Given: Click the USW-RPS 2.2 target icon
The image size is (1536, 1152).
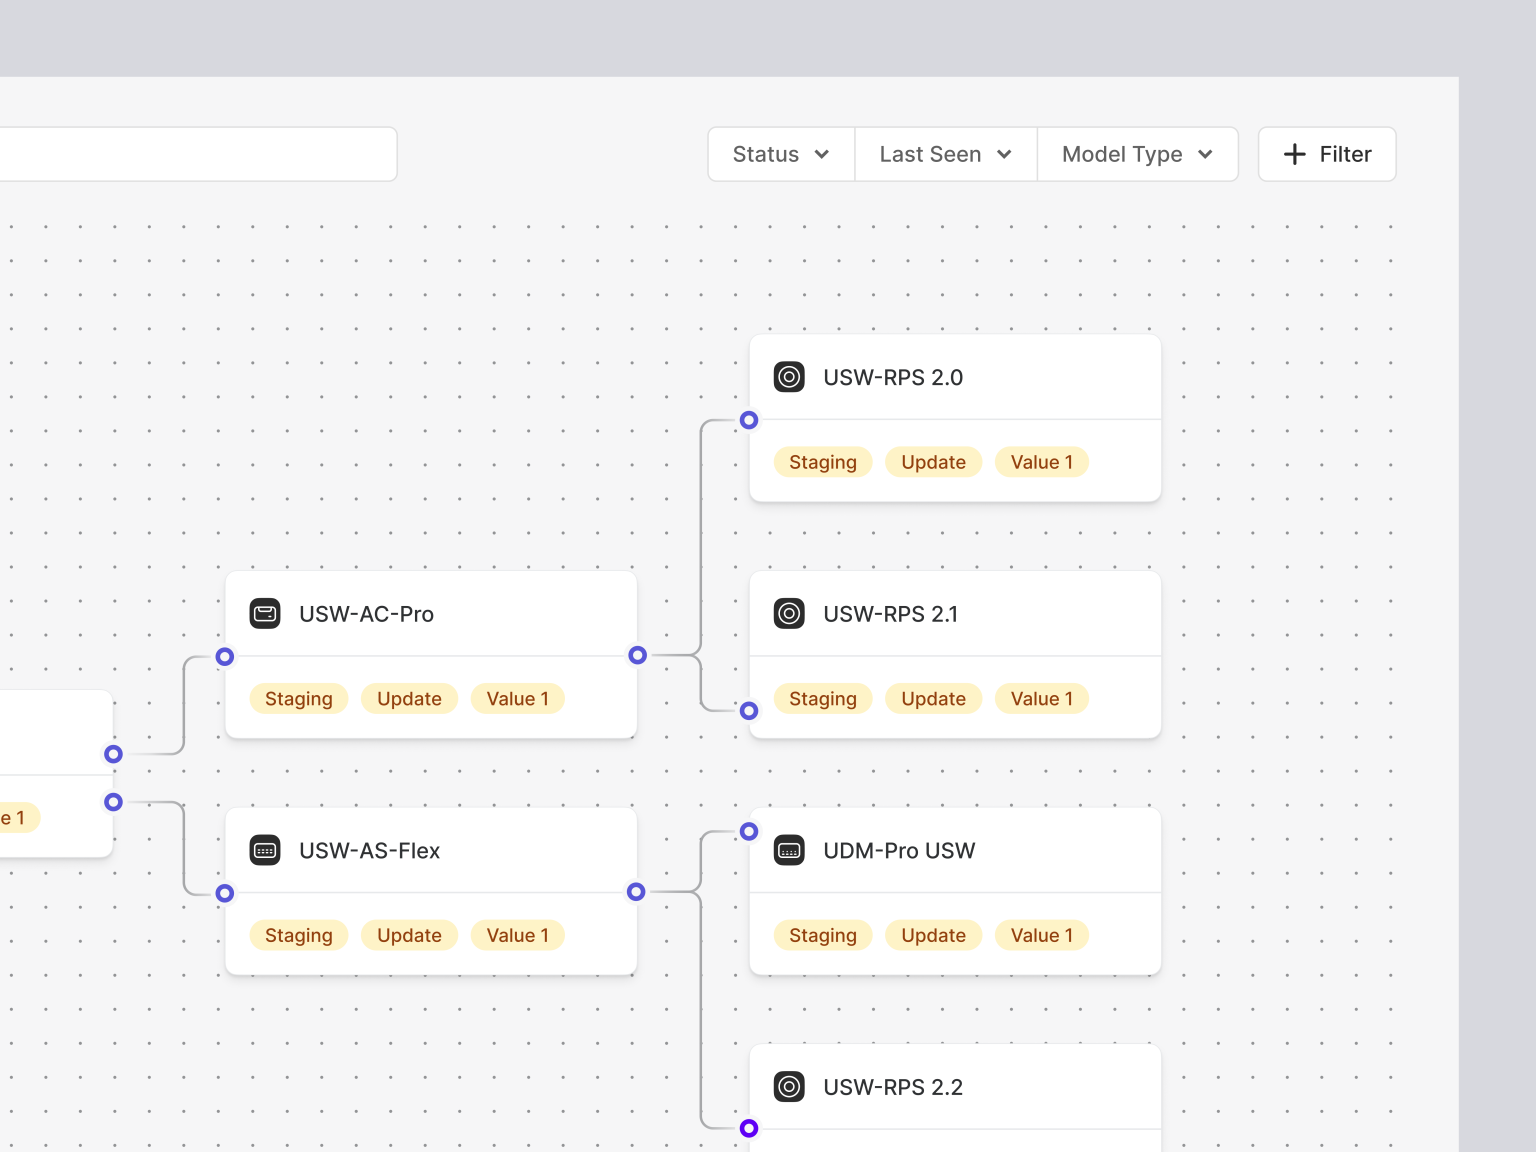Looking at the screenshot, I should click(789, 1086).
